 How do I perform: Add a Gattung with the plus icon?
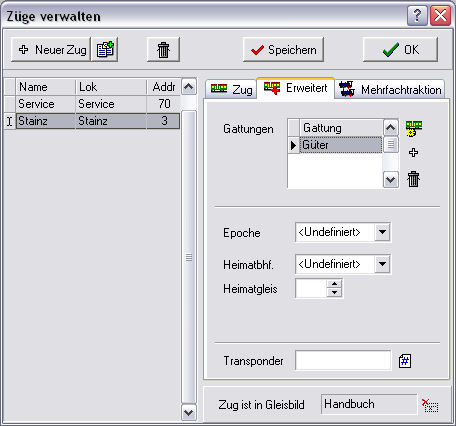coord(413,153)
